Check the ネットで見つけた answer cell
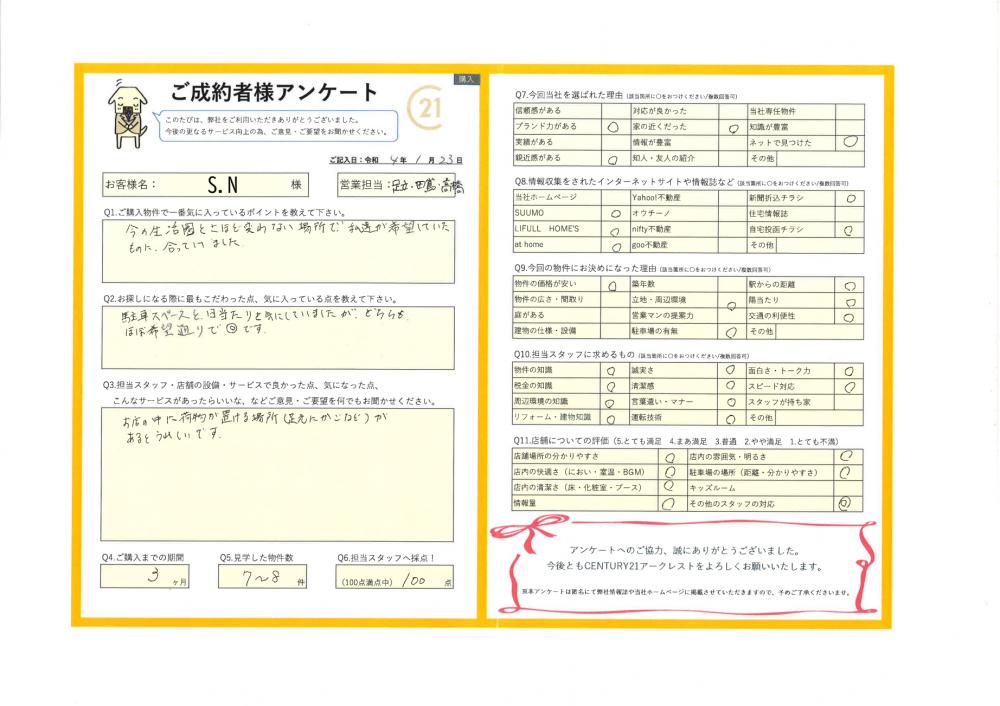 [x=849, y=142]
